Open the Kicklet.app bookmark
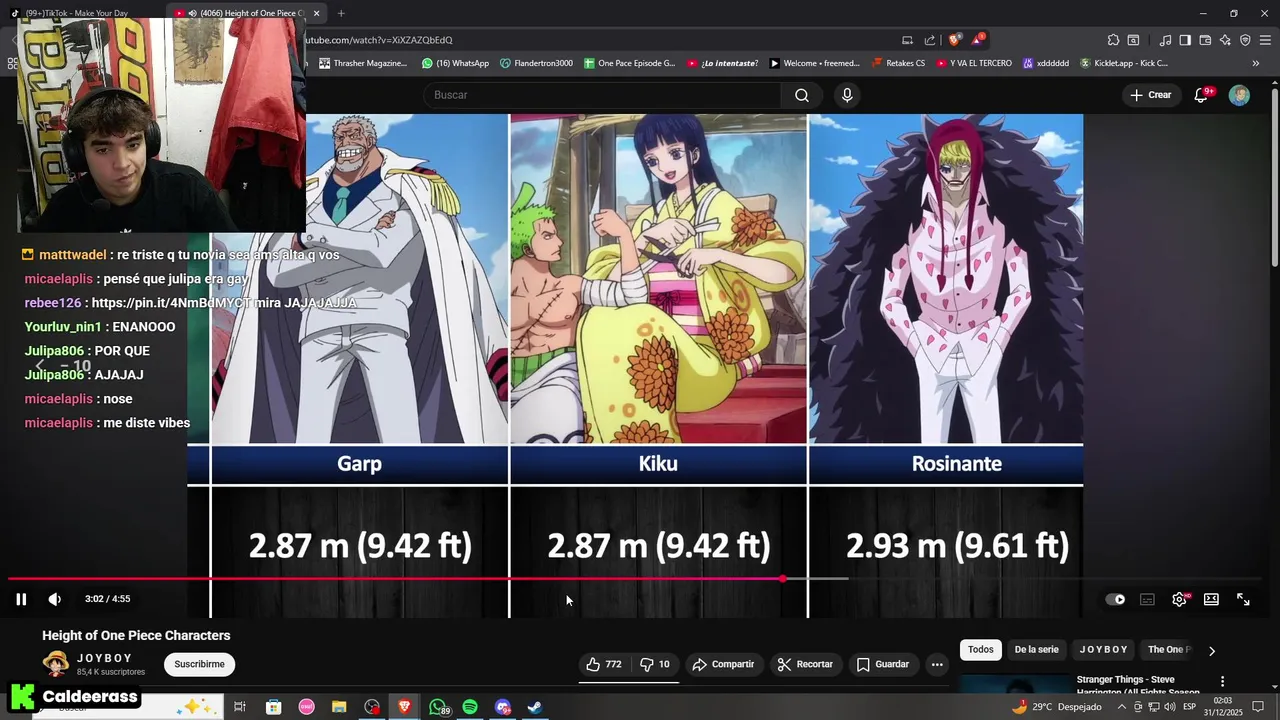Screen dimensions: 1280x720 (1123, 63)
